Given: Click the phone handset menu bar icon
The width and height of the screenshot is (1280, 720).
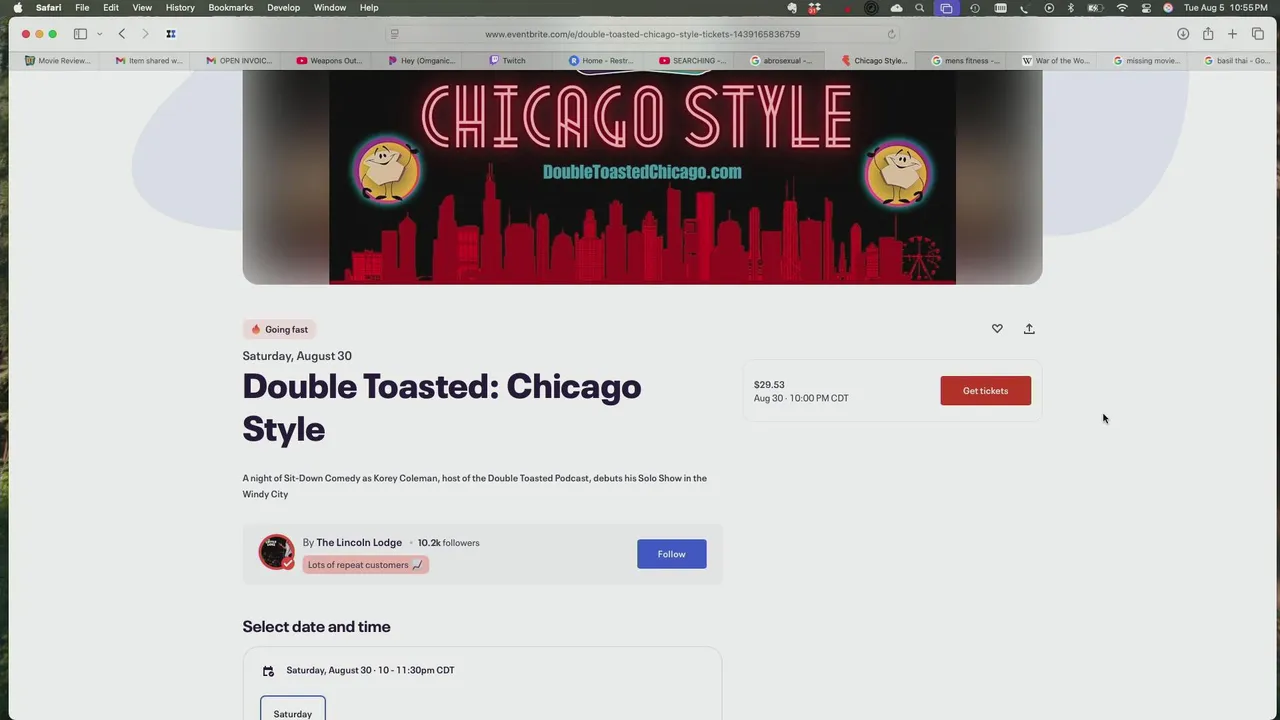Looking at the screenshot, I should [x=1024, y=8].
